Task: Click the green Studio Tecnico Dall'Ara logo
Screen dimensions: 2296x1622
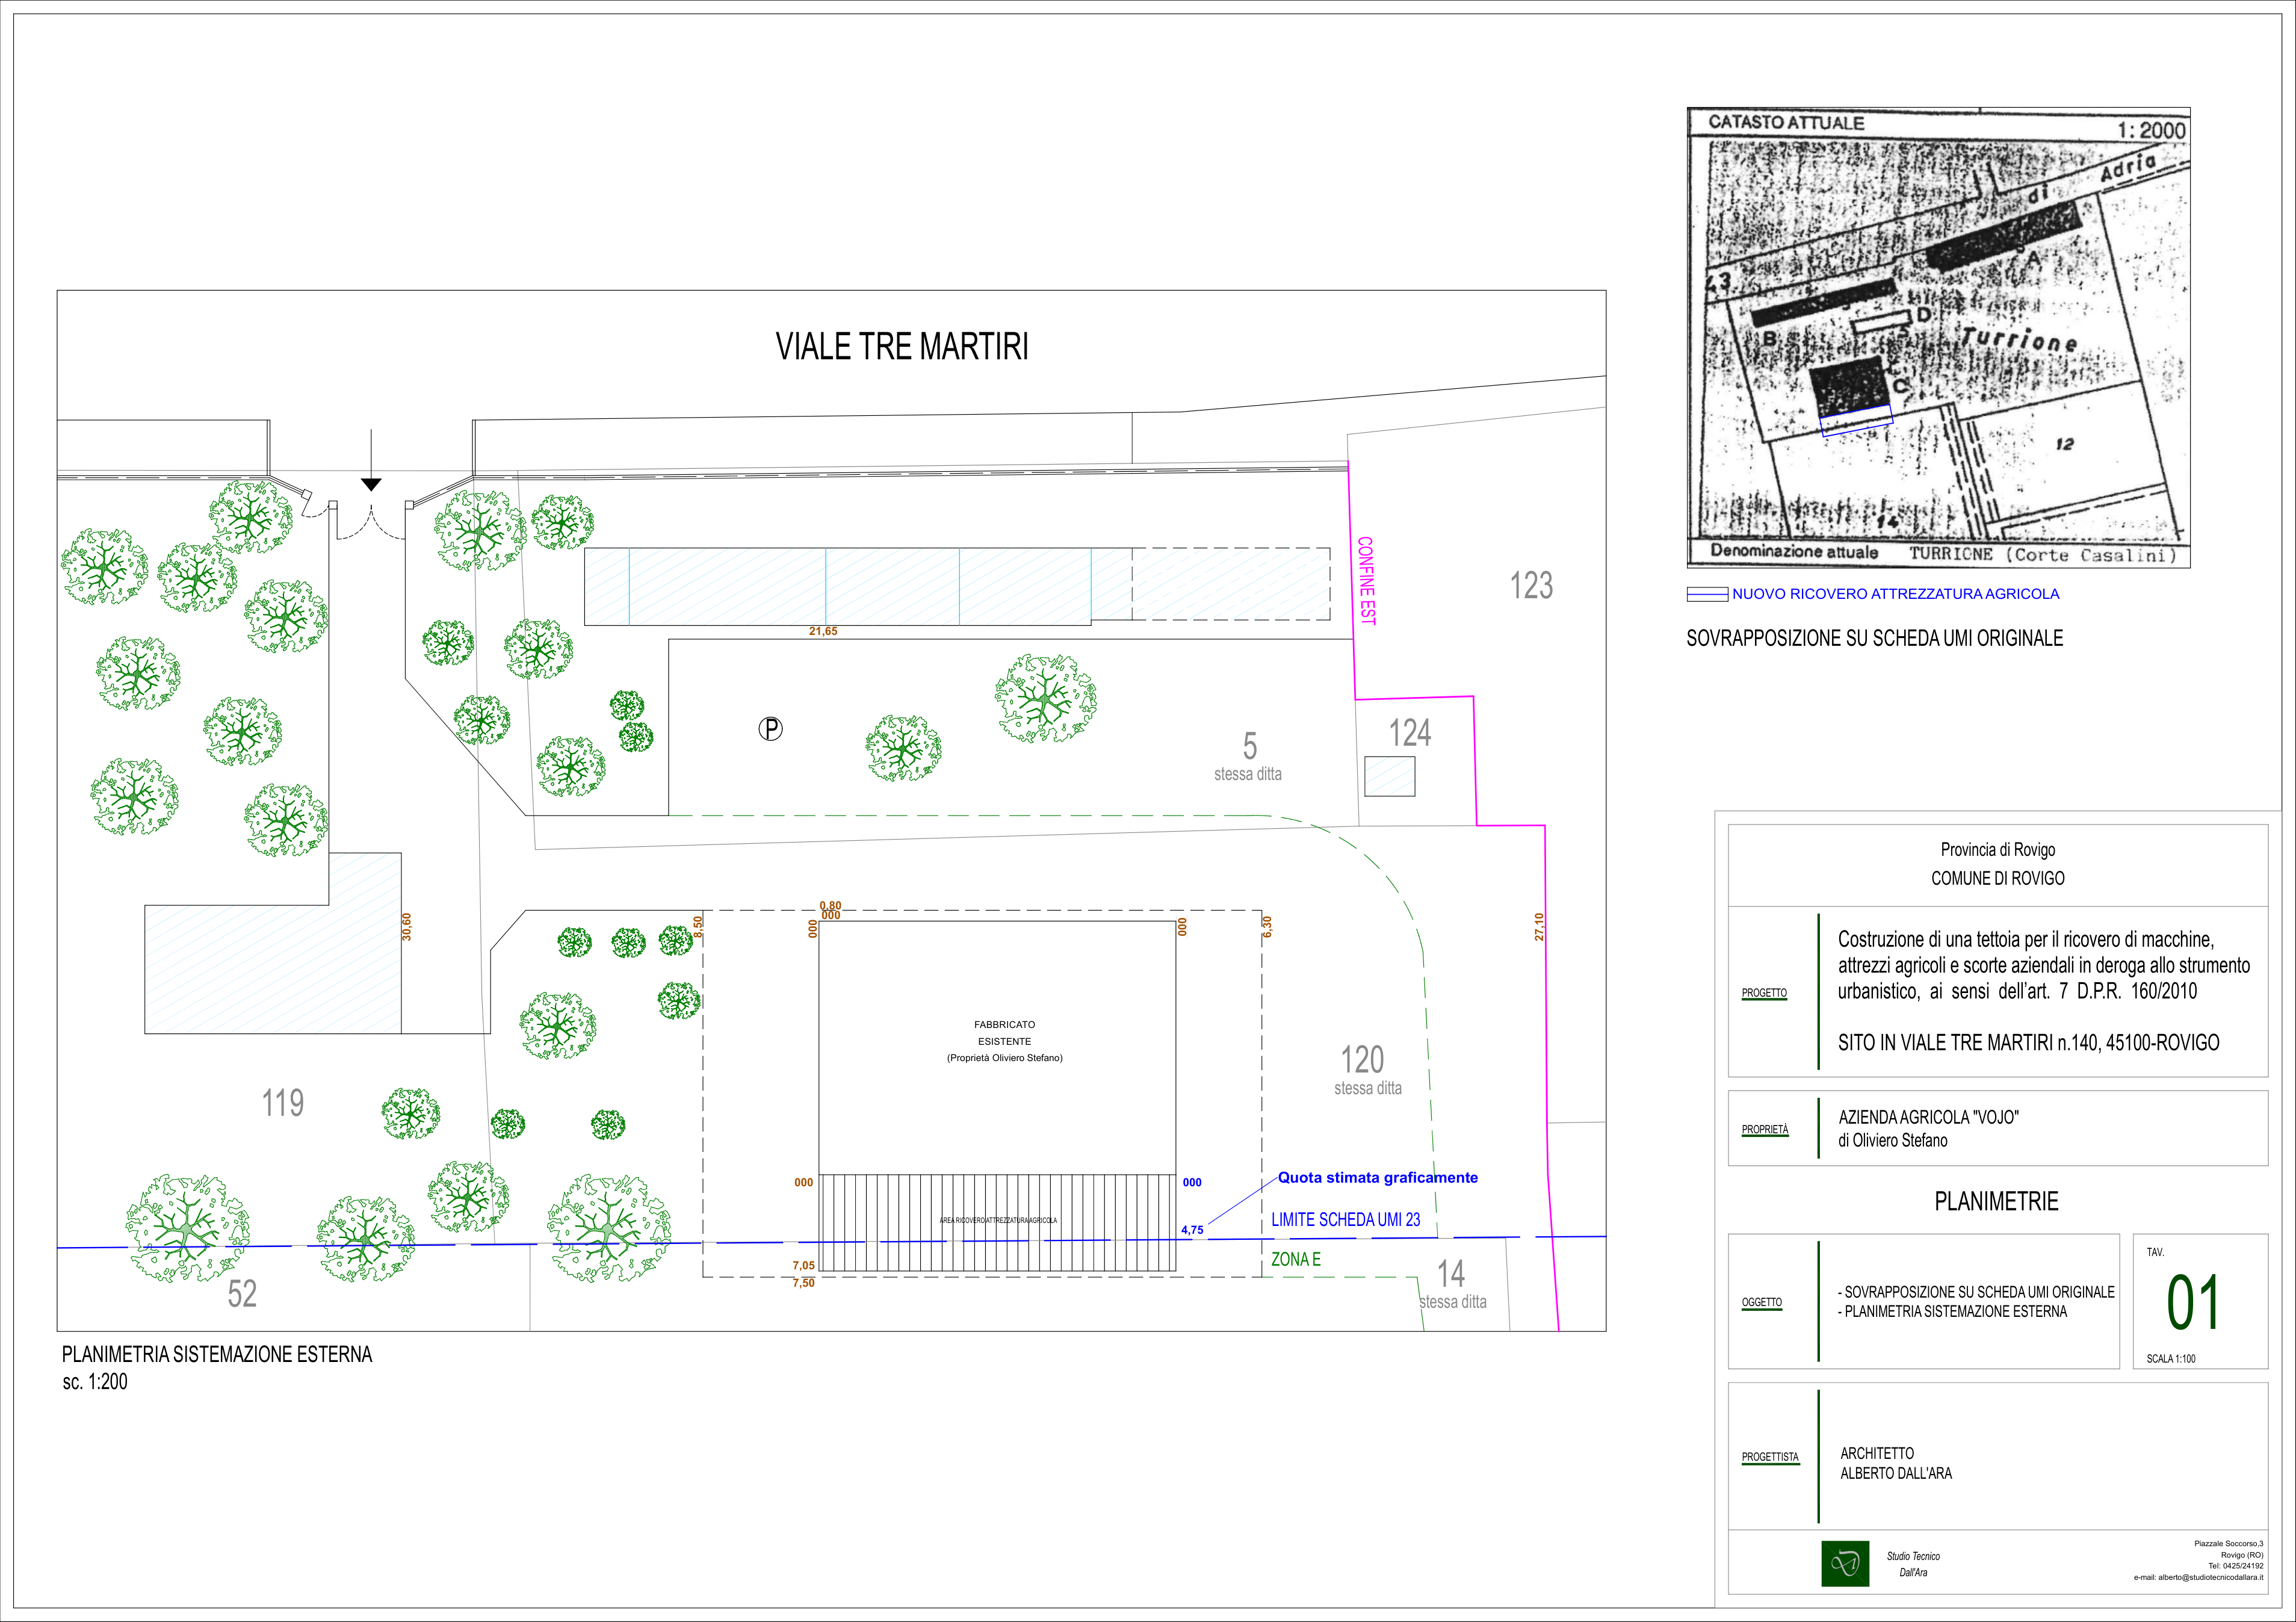Action: pyautogui.click(x=1845, y=1563)
